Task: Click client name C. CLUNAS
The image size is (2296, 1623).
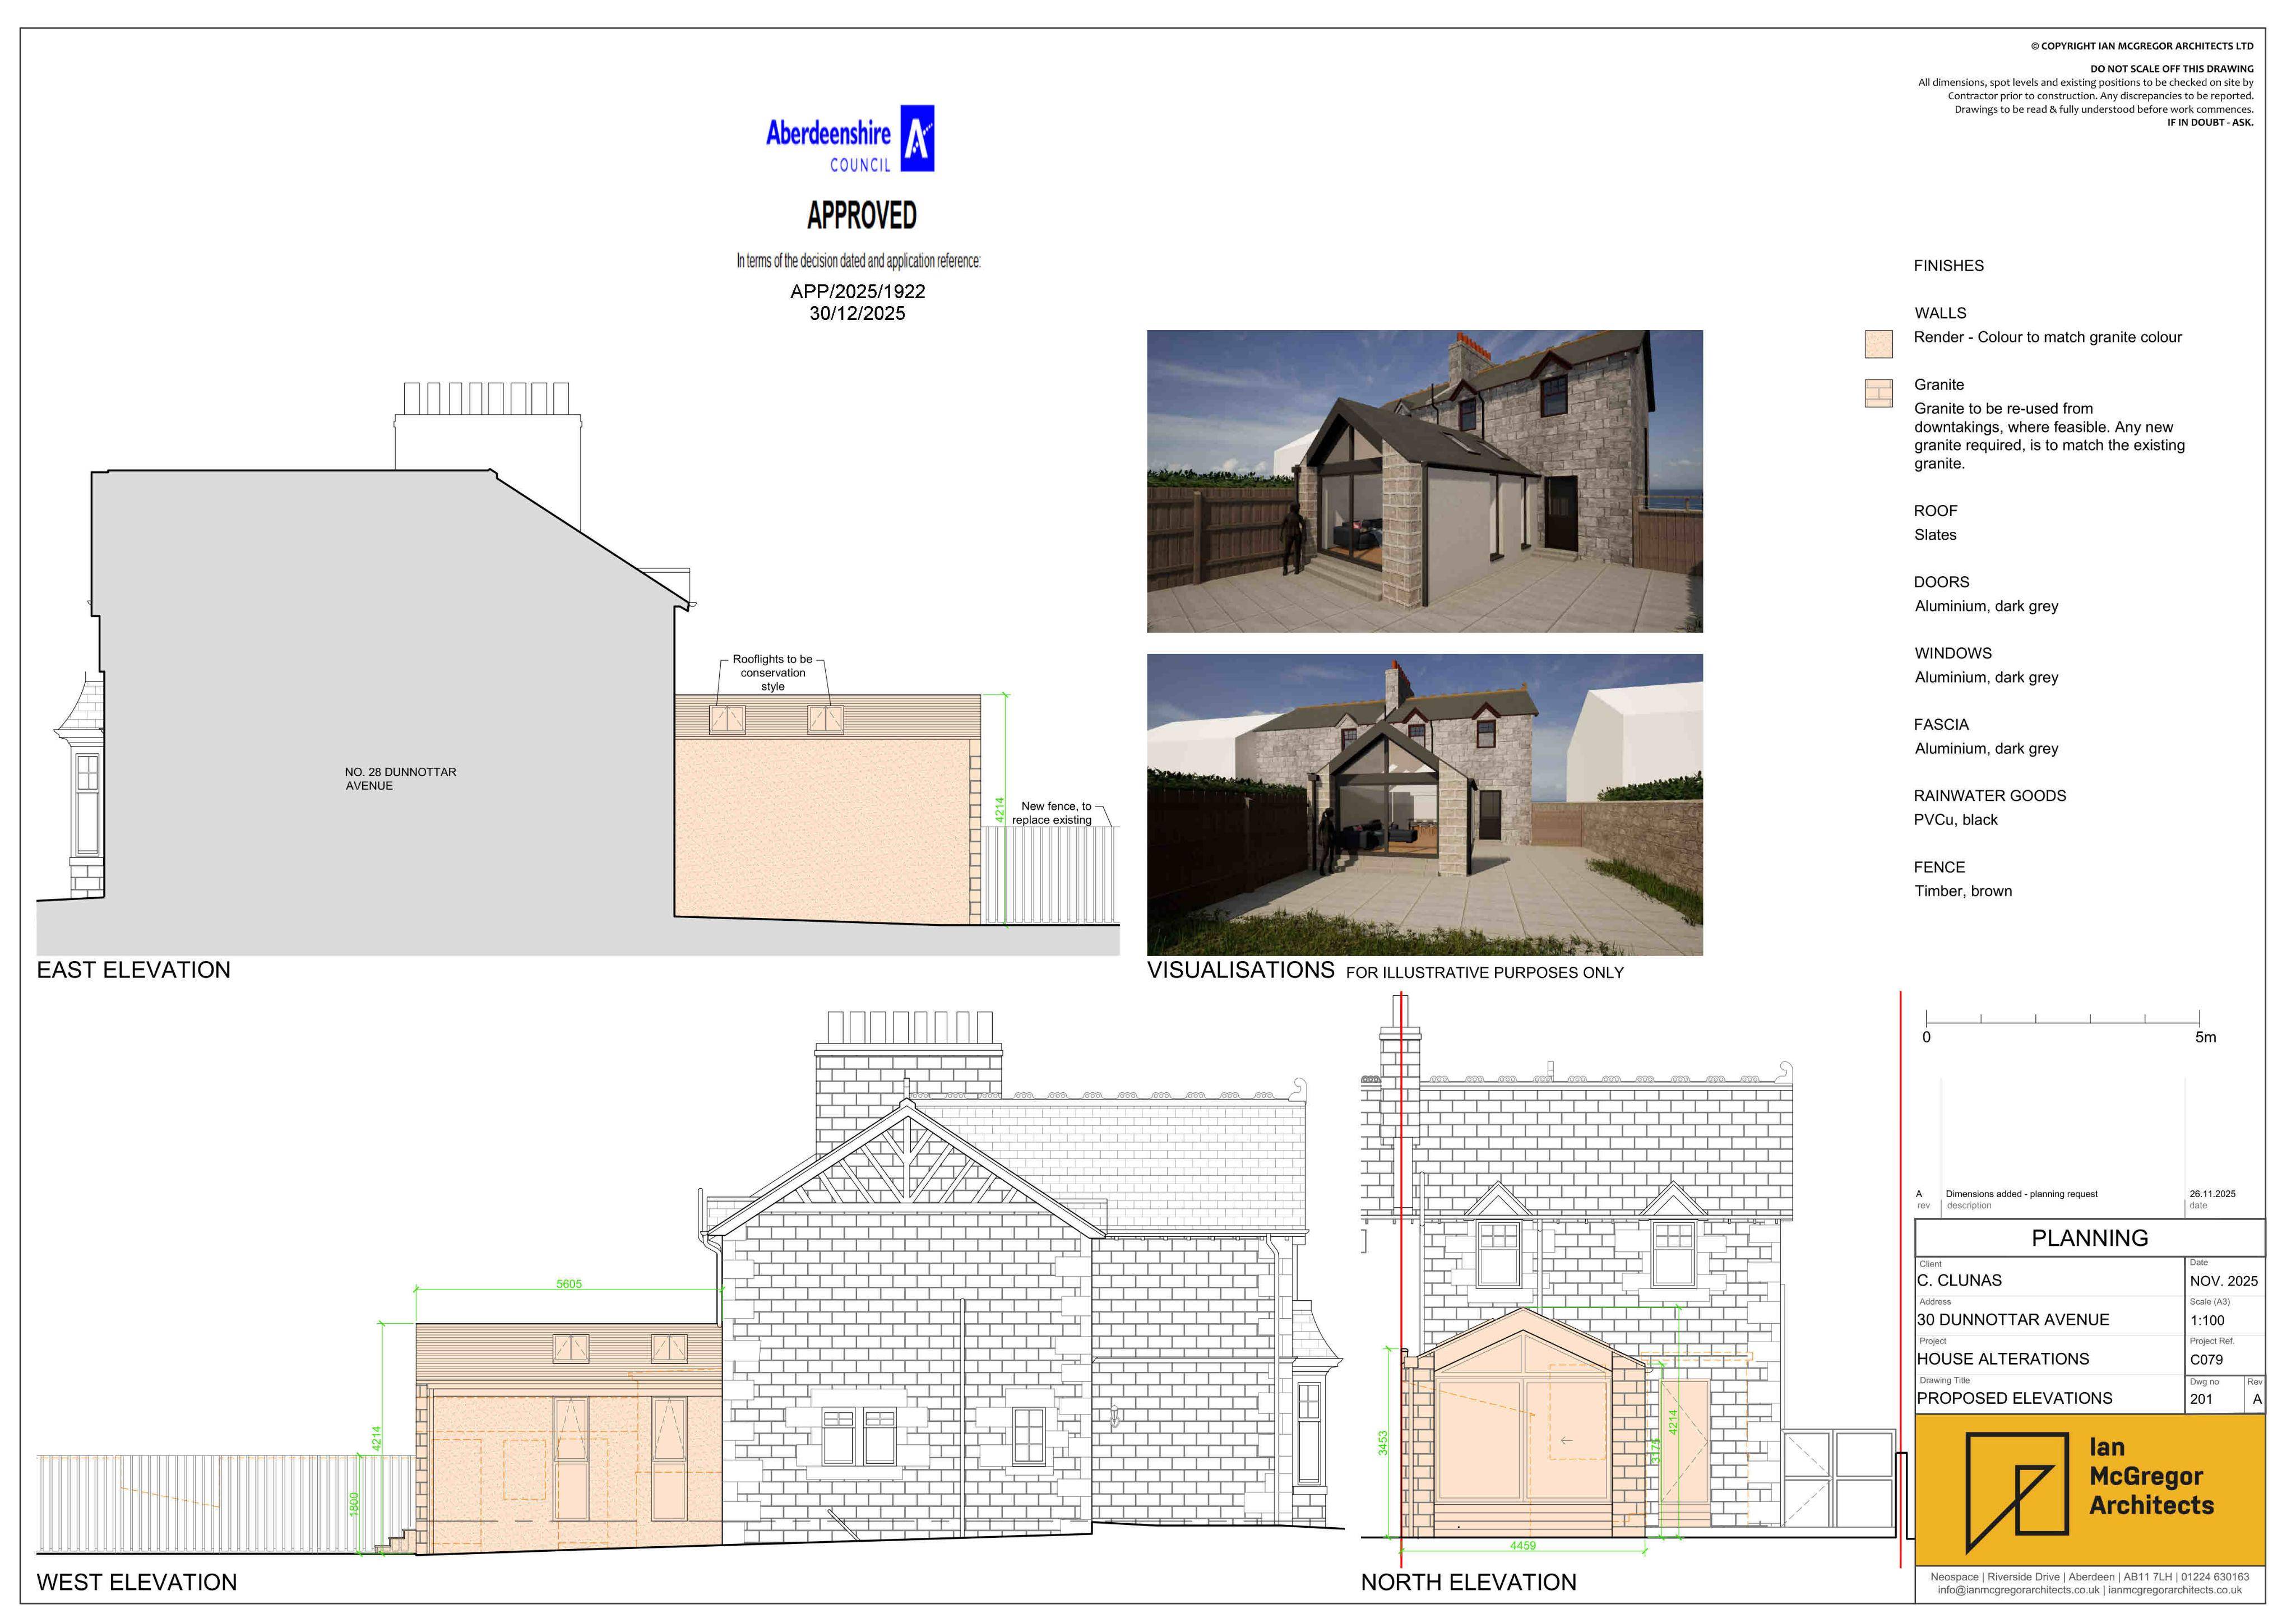Action: [x=1959, y=1281]
